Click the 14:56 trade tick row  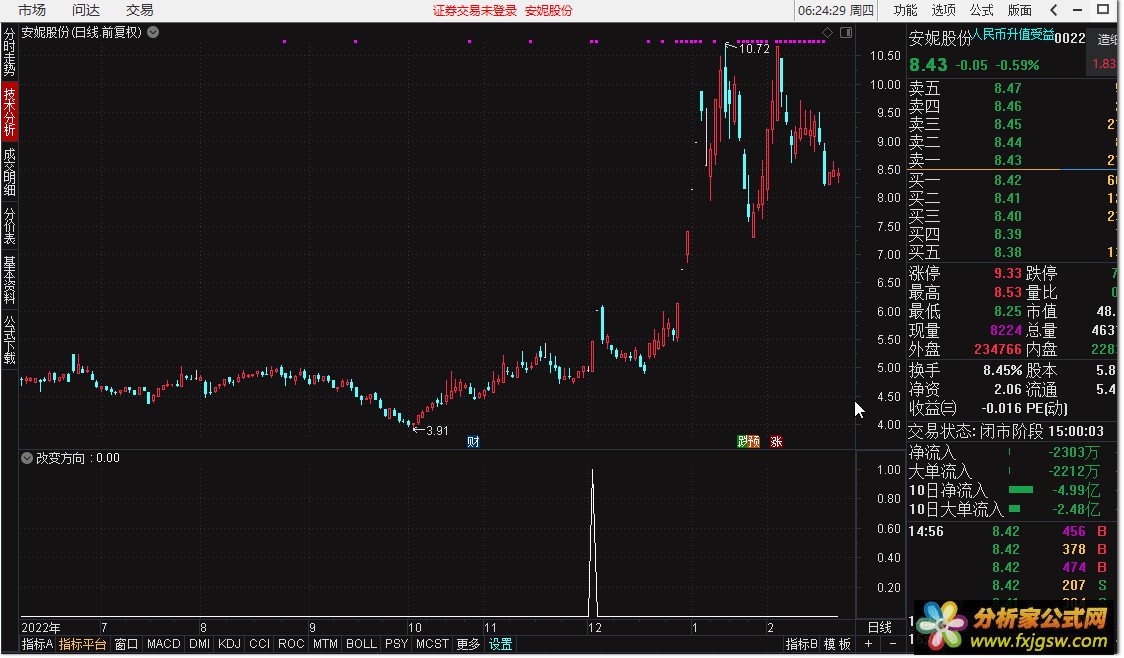[x=1011, y=531]
